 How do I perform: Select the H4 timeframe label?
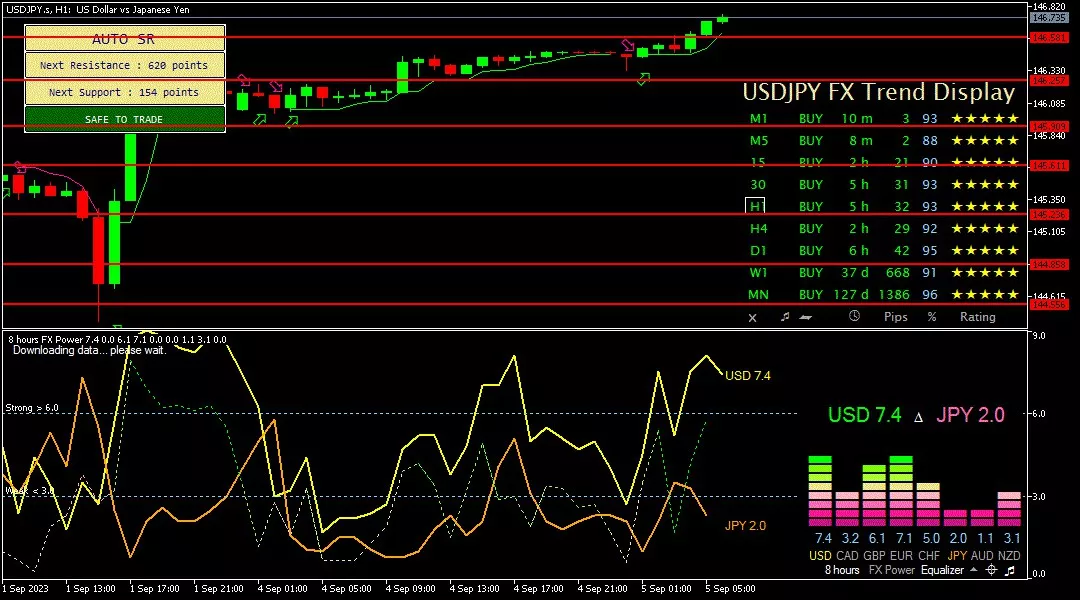coord(758,229)
